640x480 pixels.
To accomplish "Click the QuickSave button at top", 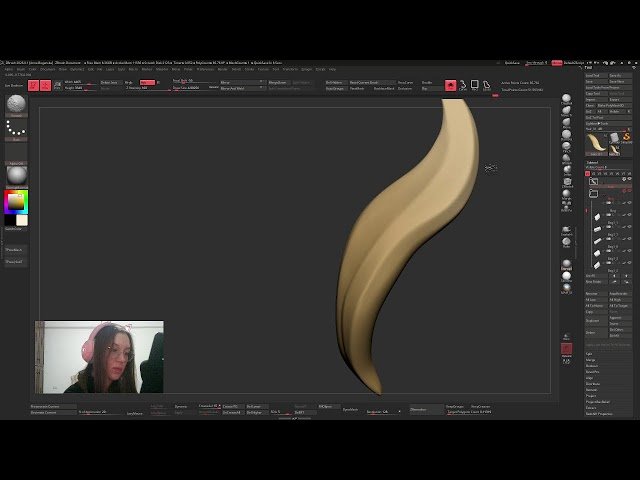I will 513,62.
